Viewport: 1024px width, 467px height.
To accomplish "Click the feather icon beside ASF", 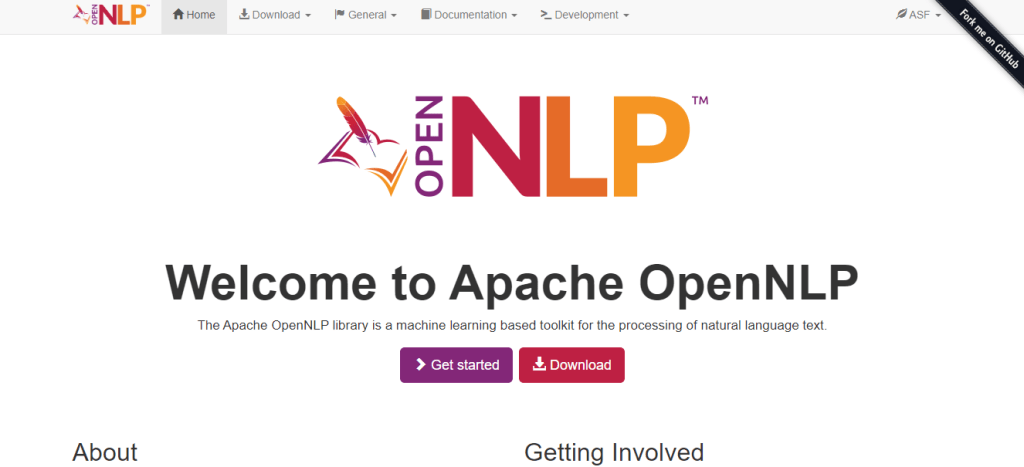I will (x=902, y=15).
